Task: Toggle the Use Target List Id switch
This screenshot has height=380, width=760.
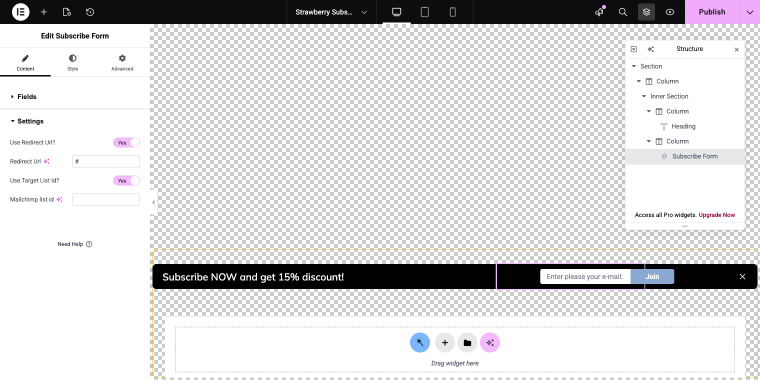Action: coord(127,180)
